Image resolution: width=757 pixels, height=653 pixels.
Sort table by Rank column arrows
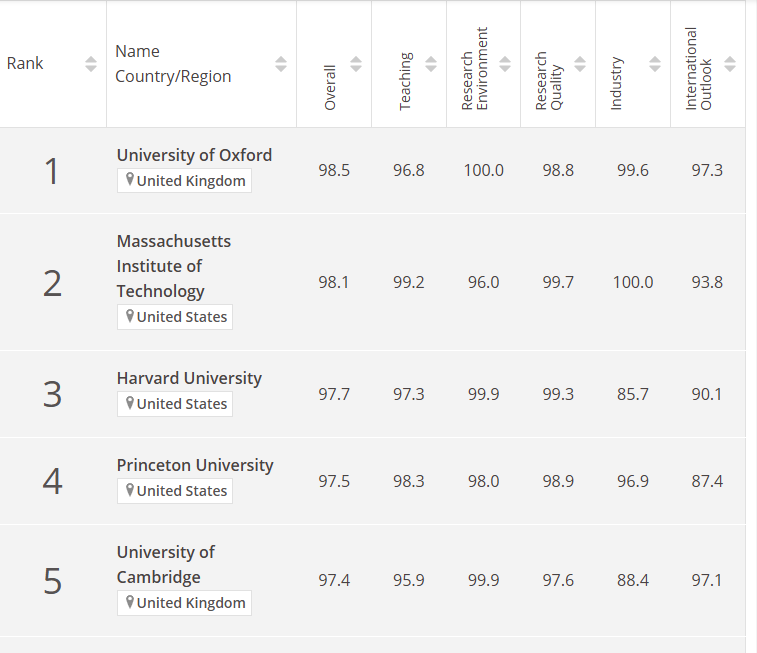coord(91,64)
